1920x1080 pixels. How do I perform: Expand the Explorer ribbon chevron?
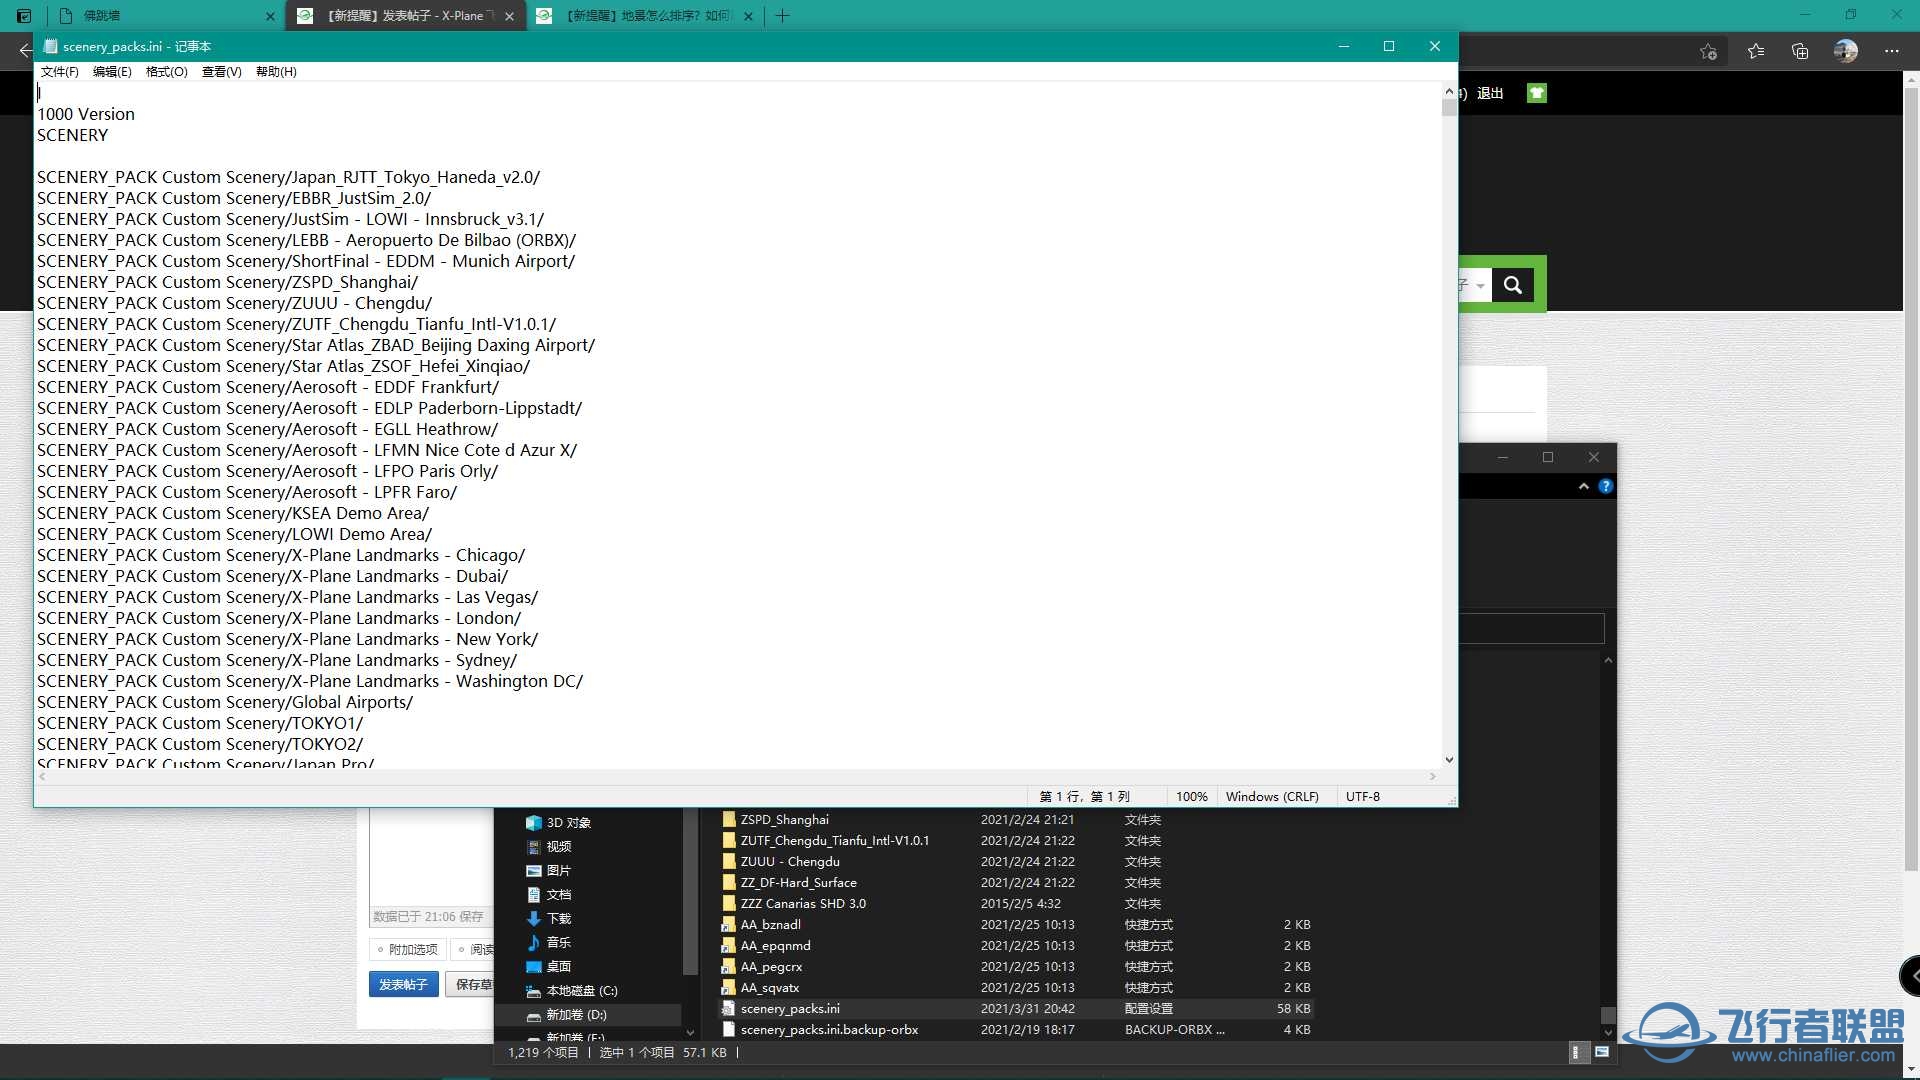1583,486
